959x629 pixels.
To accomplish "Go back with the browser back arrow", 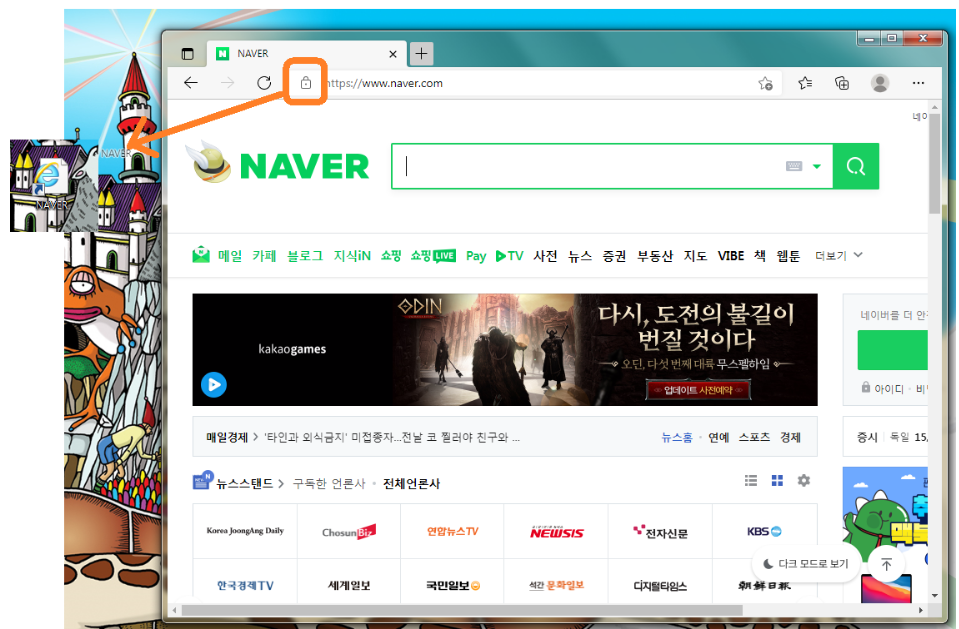I will pos(191,83).
